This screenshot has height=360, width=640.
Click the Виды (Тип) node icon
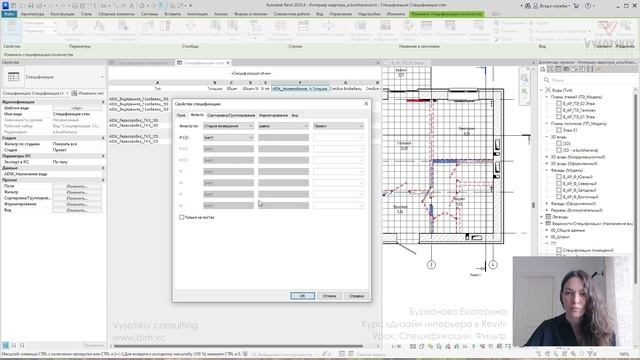click(548, 90)
